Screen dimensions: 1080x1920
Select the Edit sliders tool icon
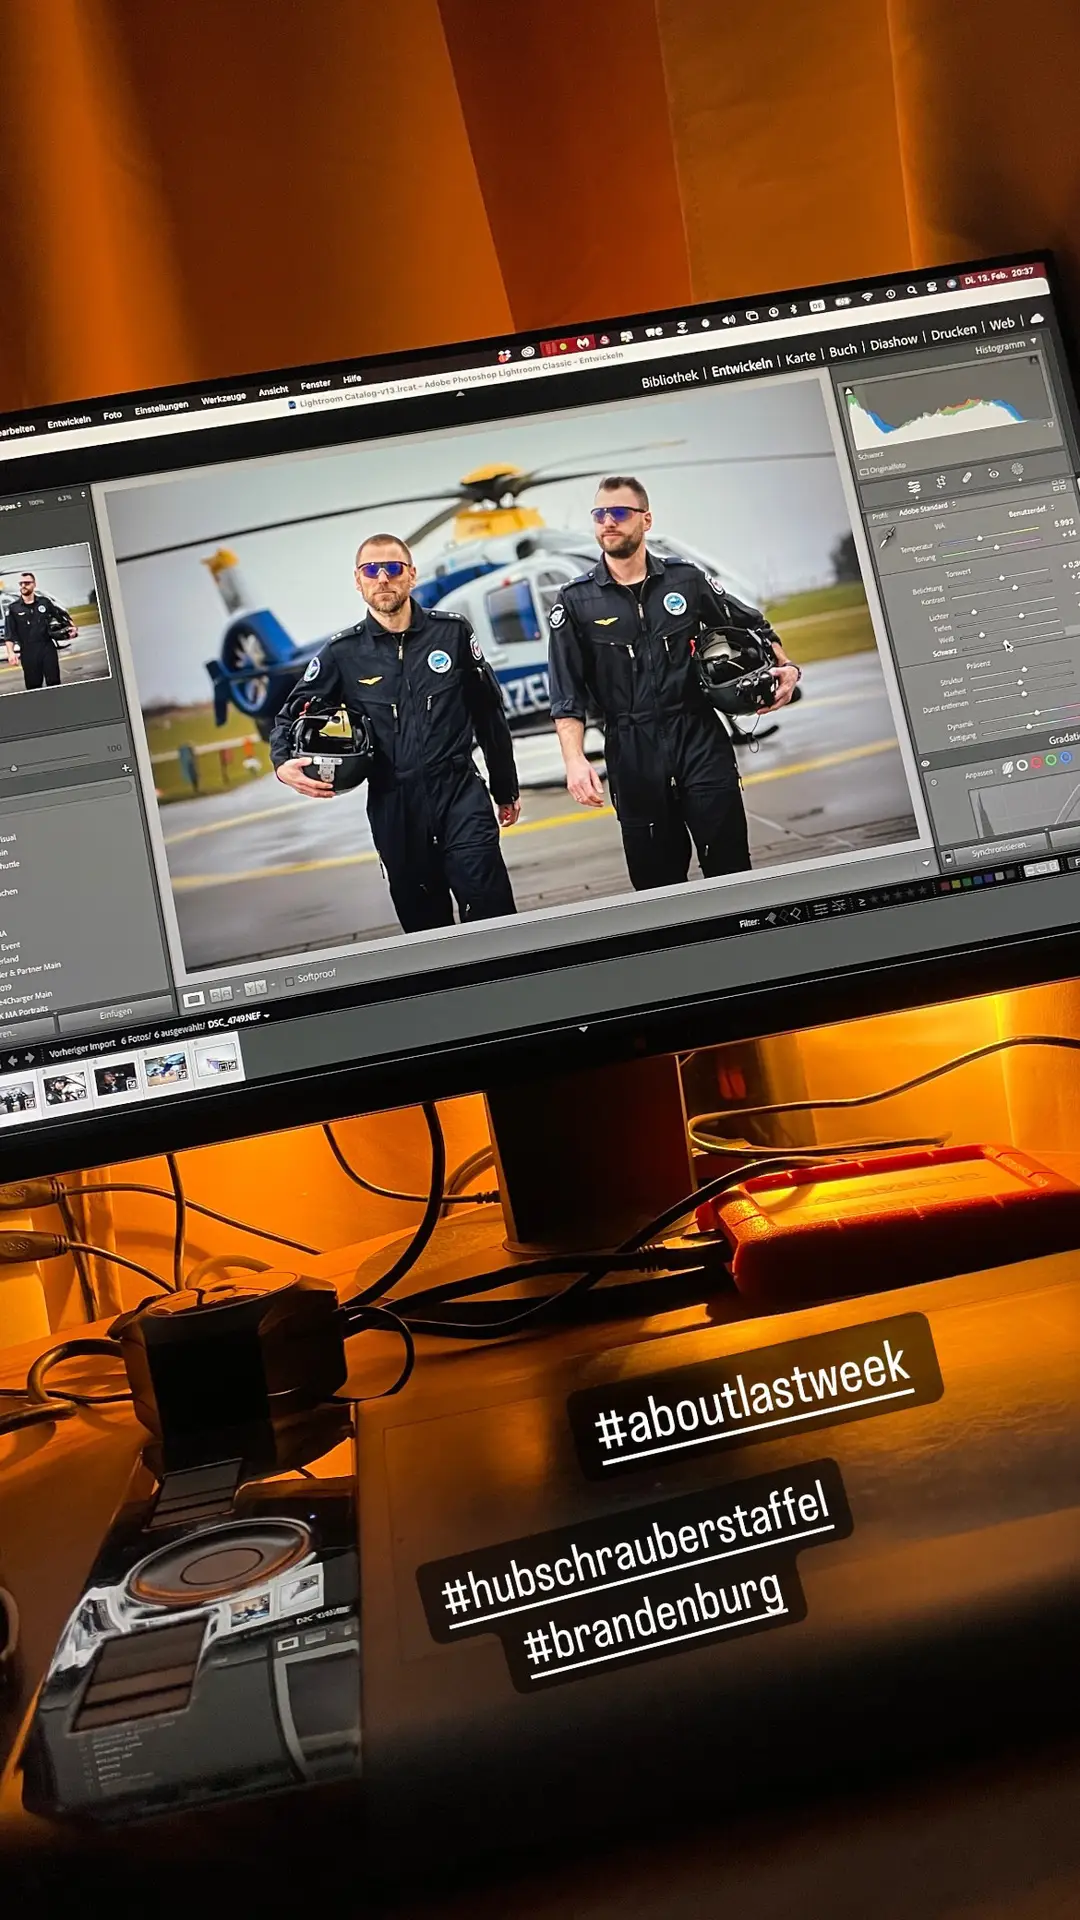(914, 487)
